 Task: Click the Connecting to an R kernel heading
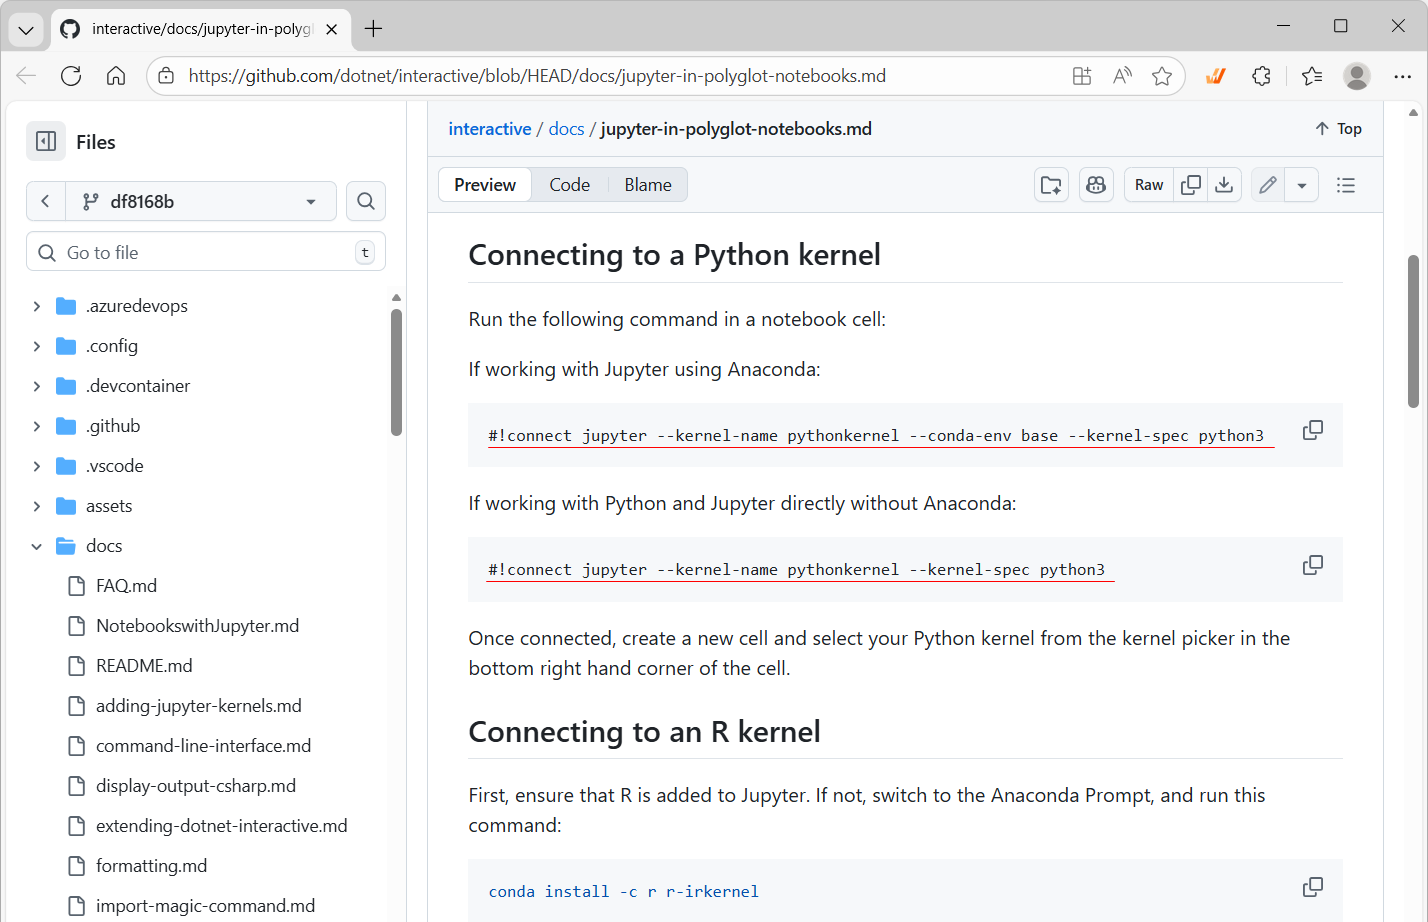coord(644,732)
